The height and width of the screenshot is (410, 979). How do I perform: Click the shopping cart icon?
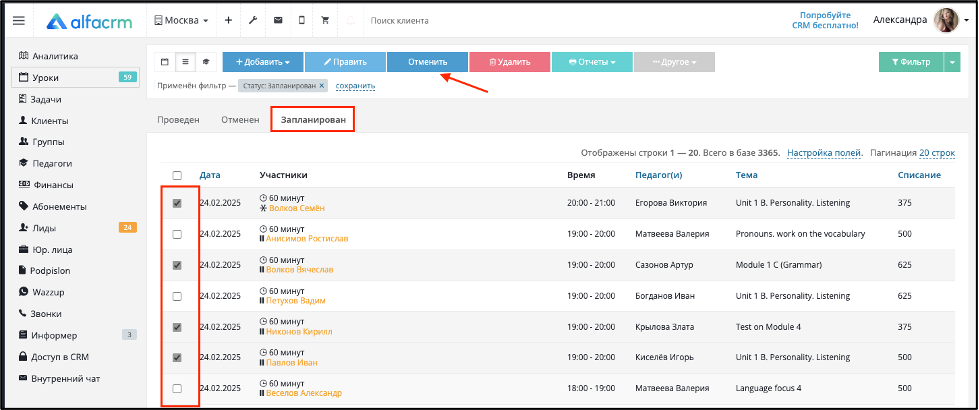[325, 21]
